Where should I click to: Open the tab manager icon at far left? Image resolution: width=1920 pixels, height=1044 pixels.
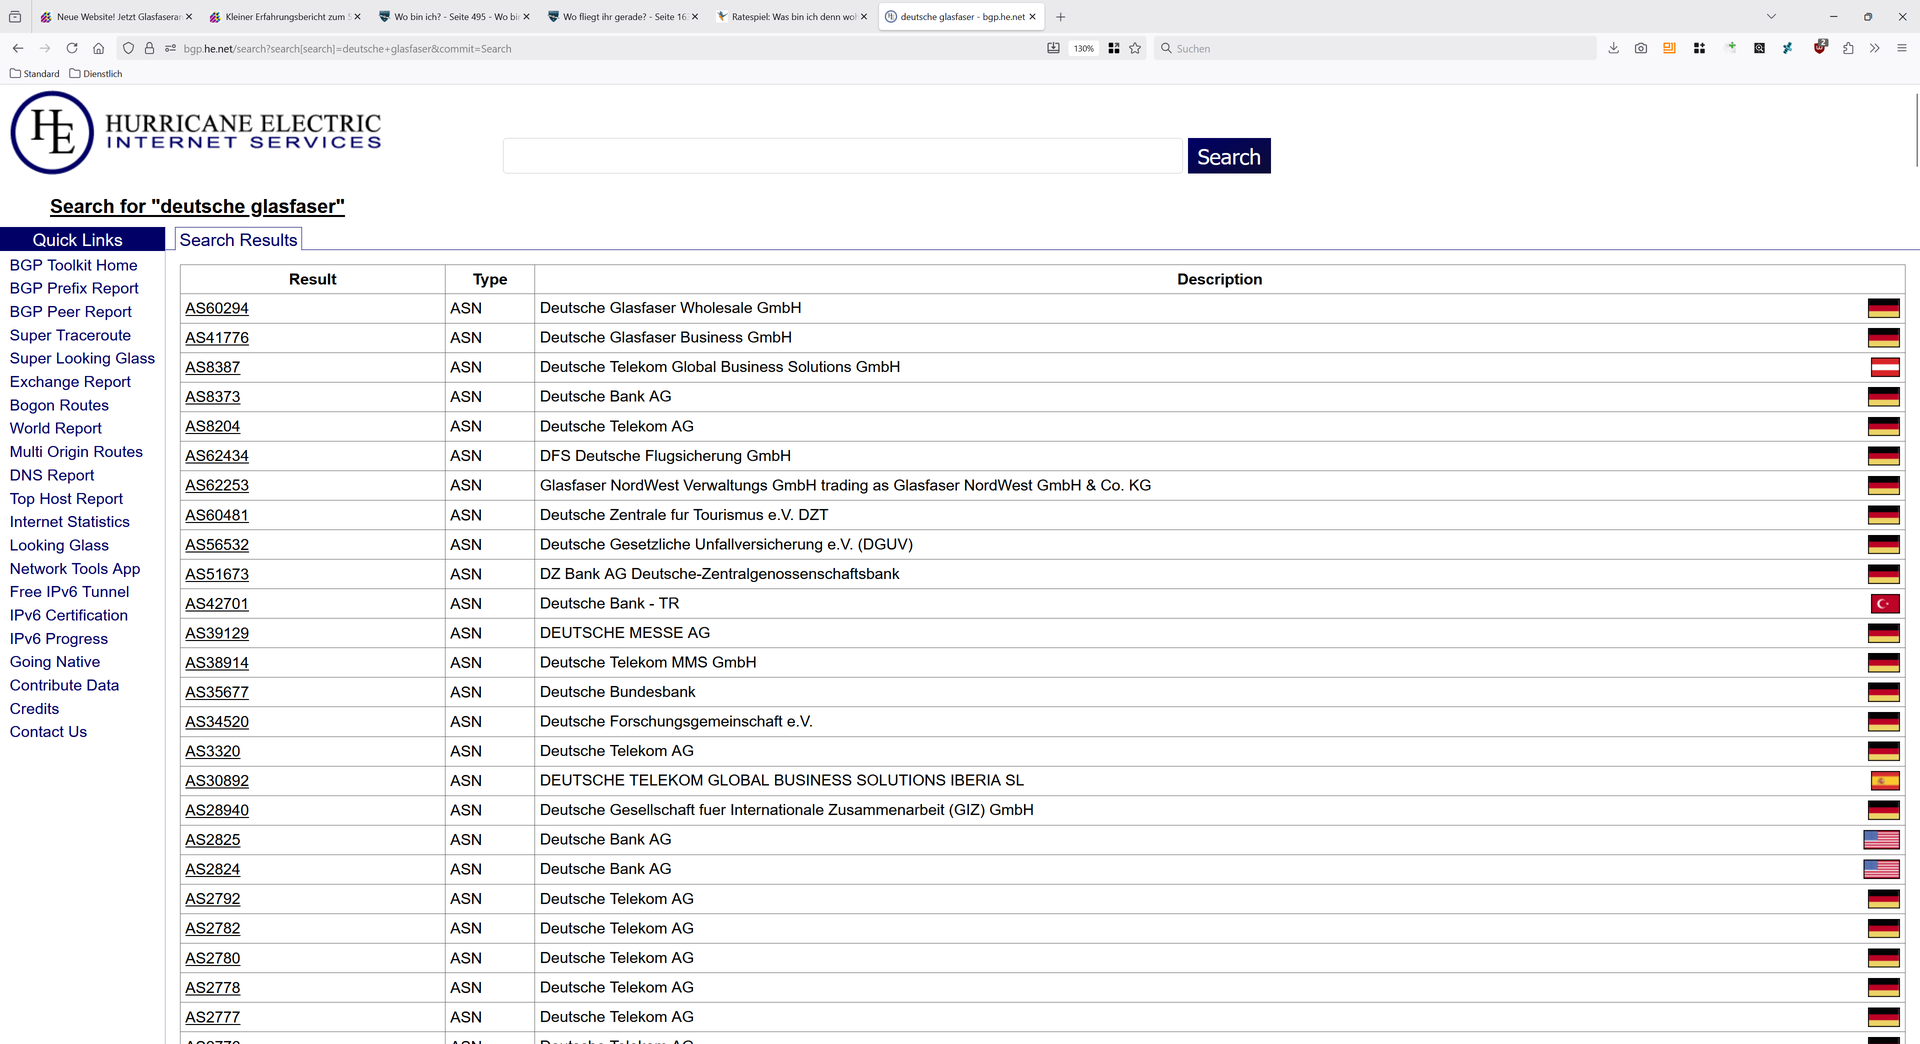[15, 17]
